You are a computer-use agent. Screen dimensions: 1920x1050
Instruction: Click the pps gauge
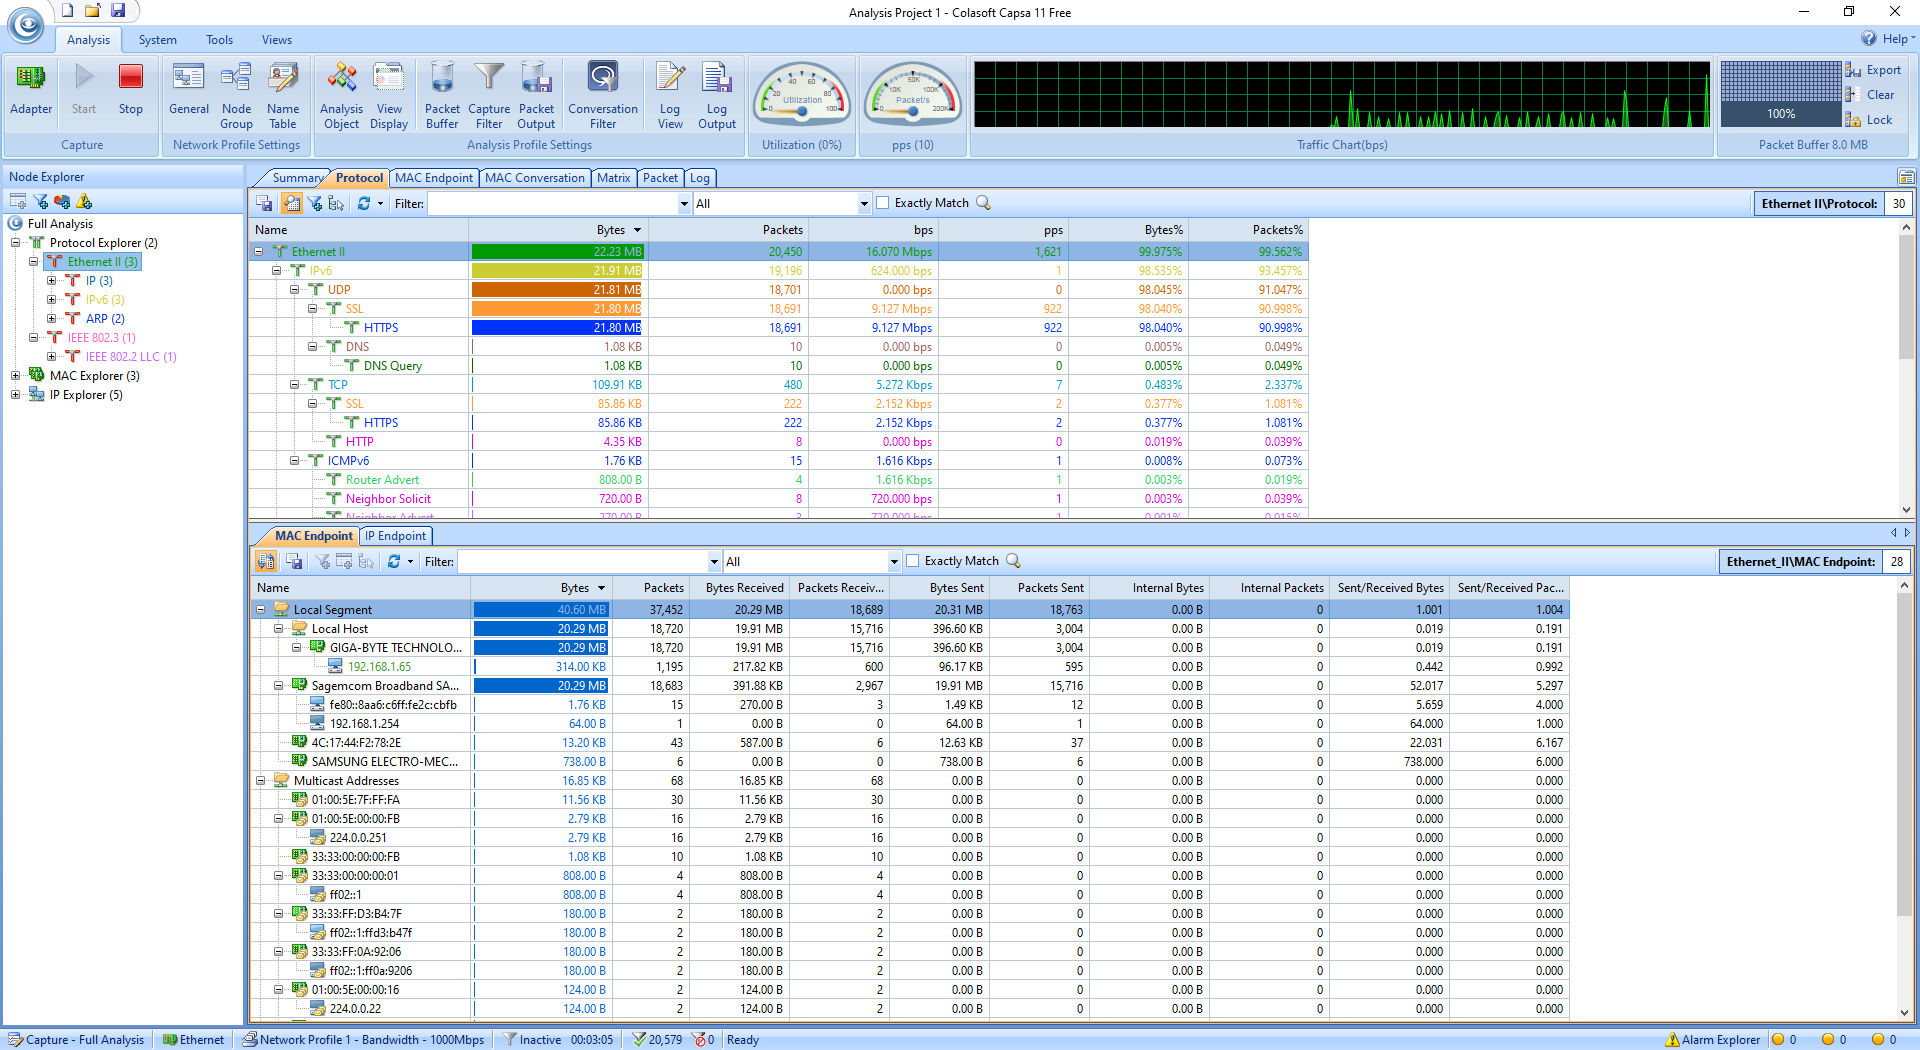pyautogui.click(x=912, y=95)
